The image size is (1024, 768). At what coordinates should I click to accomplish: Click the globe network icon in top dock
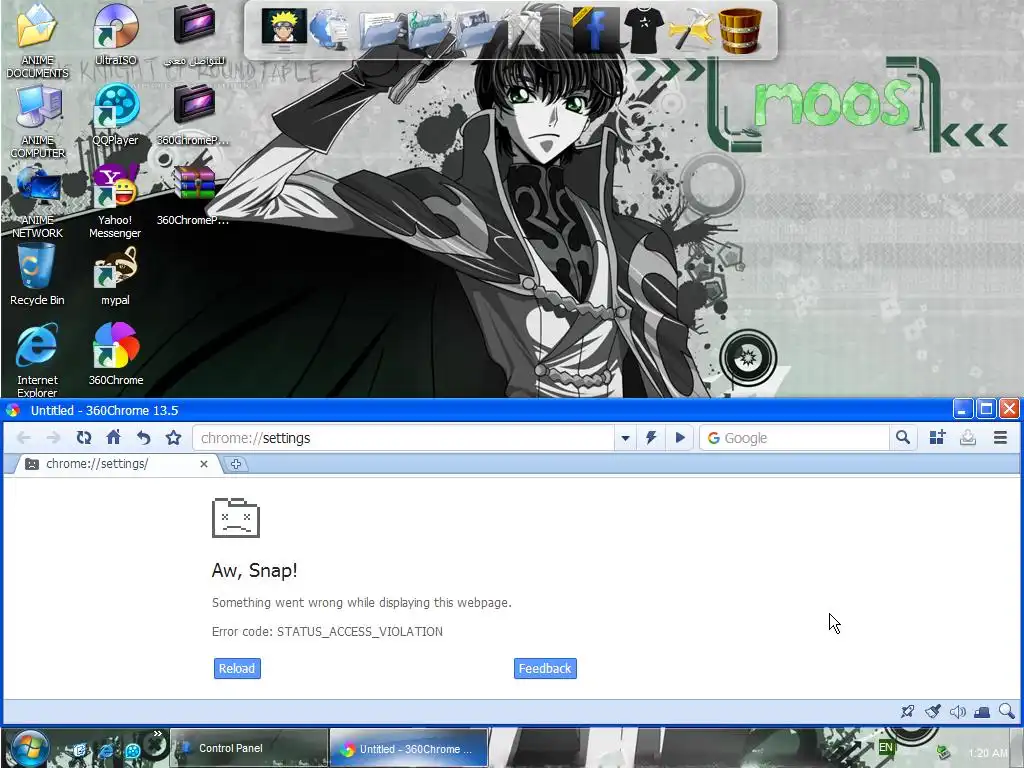330,29
